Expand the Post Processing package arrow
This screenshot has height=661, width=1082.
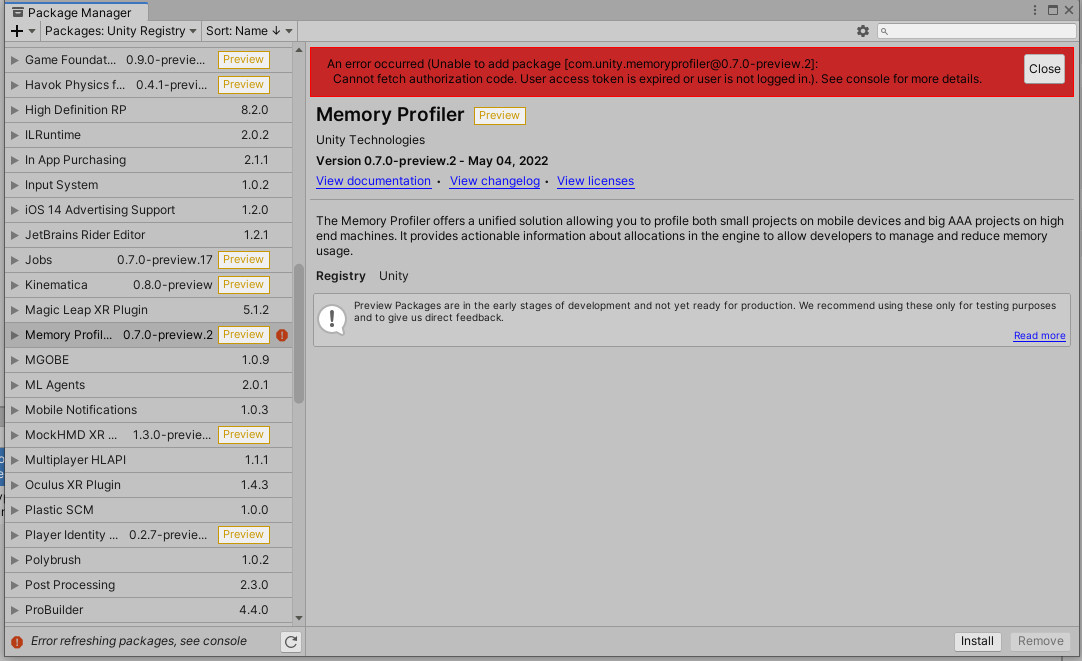(x=14, y=585)
